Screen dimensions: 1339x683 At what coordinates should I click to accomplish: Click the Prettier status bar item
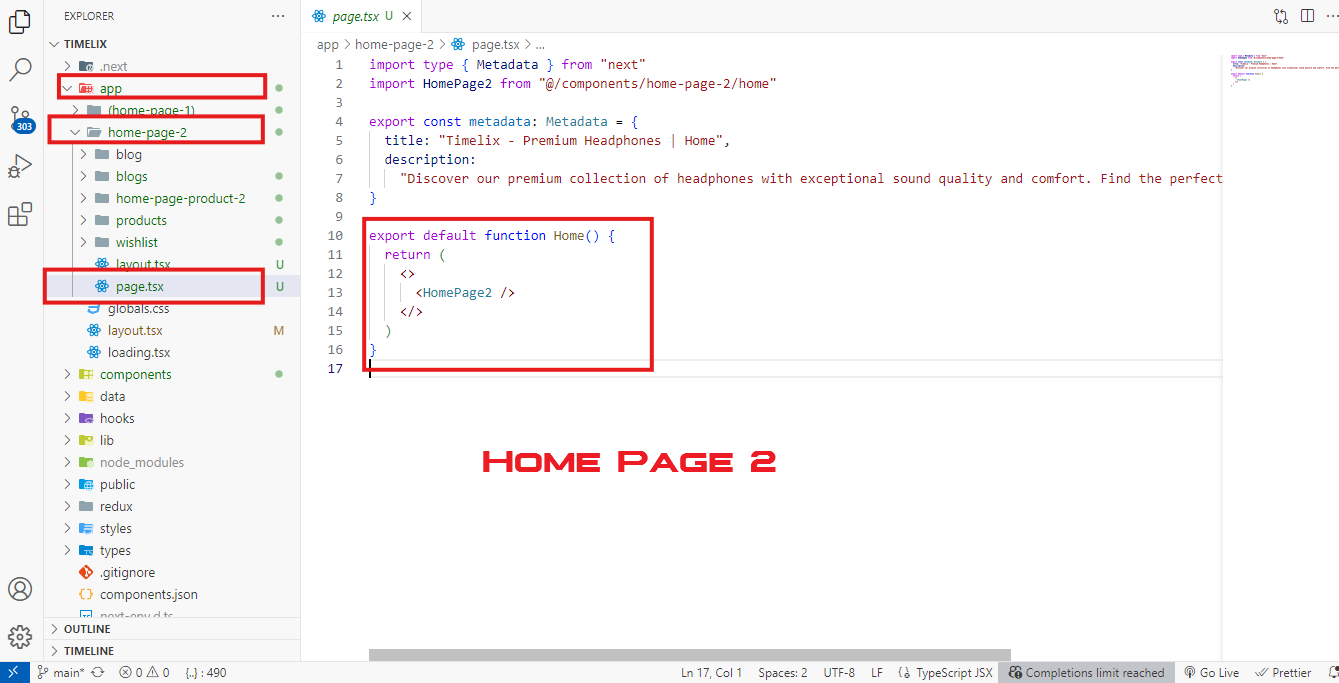point(1283,673)
